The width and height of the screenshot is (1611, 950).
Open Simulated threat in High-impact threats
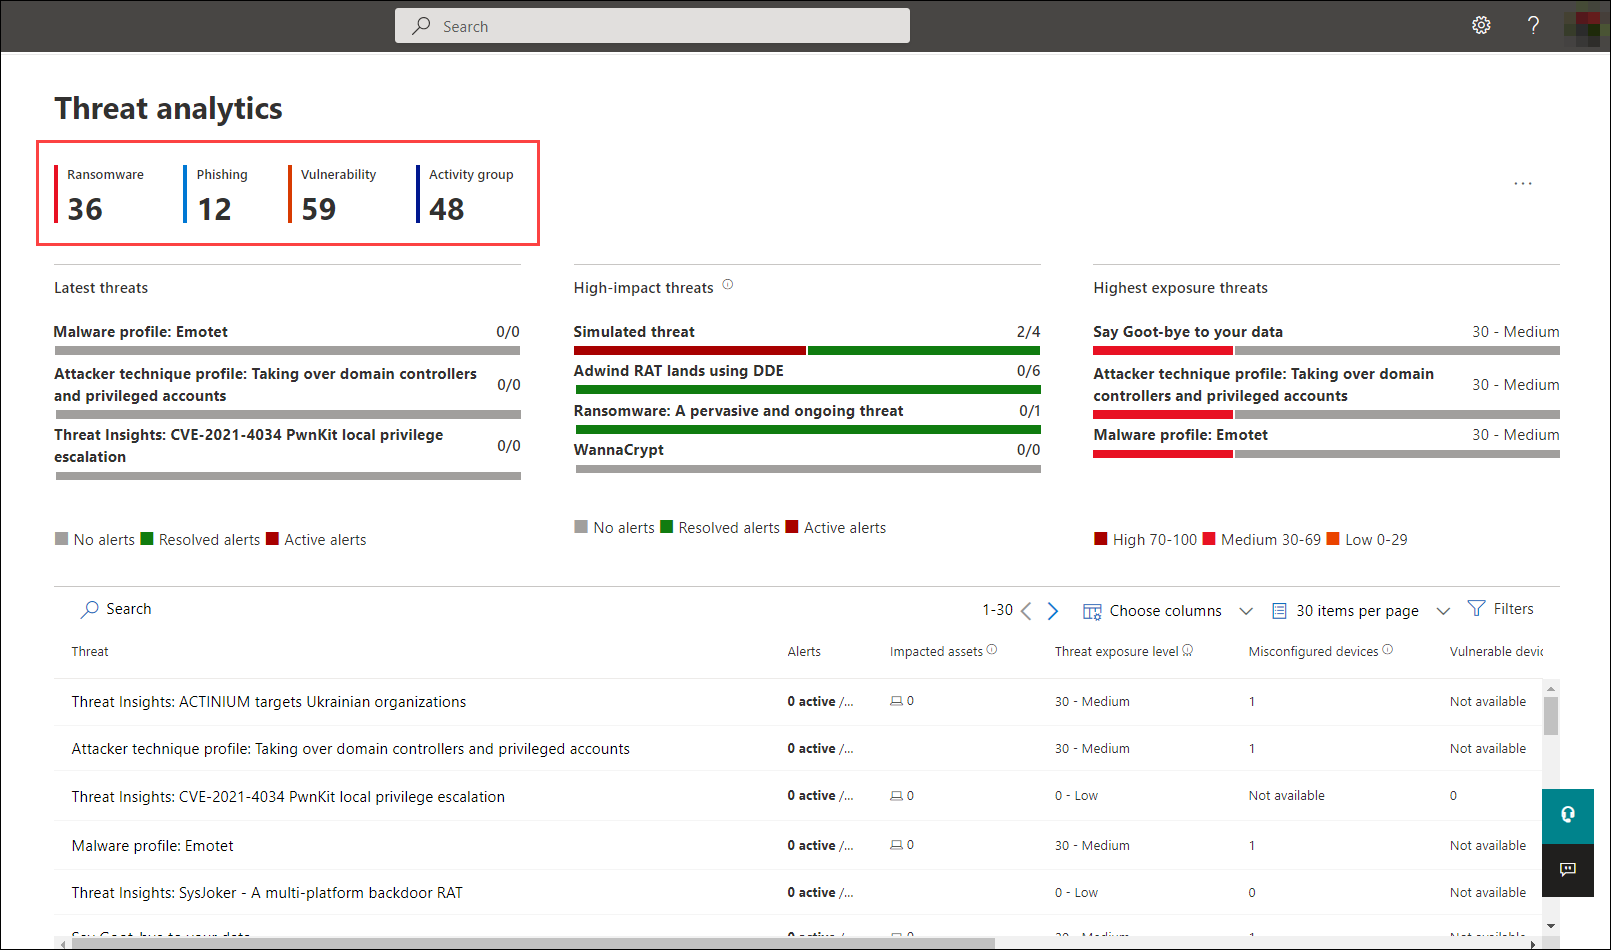tap(634, 332)
